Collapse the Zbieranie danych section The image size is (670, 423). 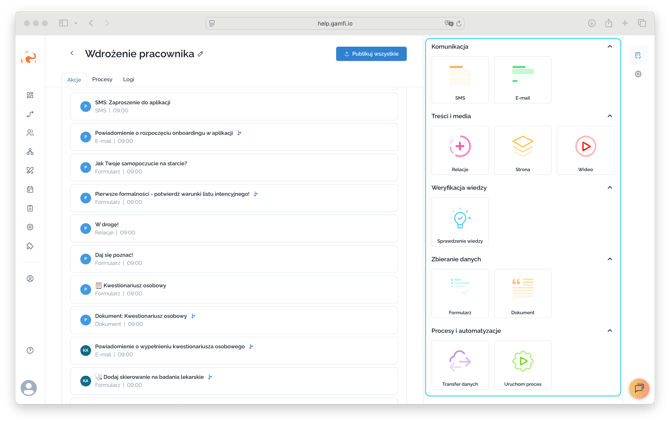click(610, 259)
